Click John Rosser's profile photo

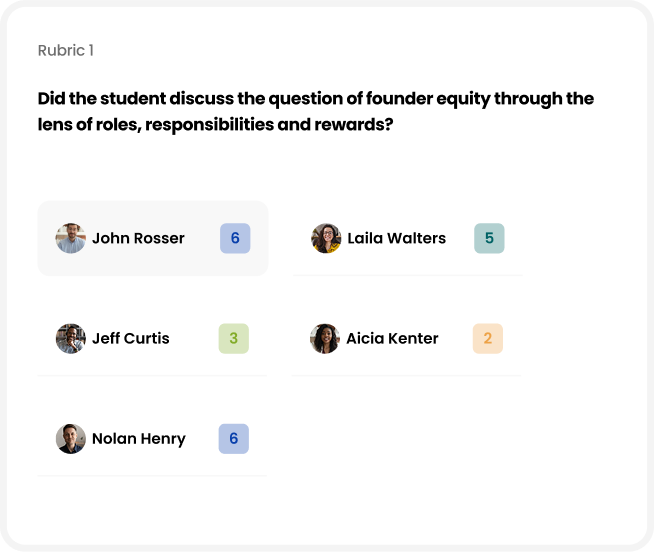pyautogui.click(x=70, y=238)
